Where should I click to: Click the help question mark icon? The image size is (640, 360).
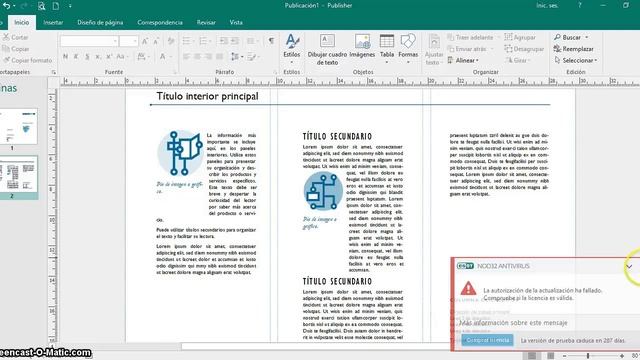point(580,6)
